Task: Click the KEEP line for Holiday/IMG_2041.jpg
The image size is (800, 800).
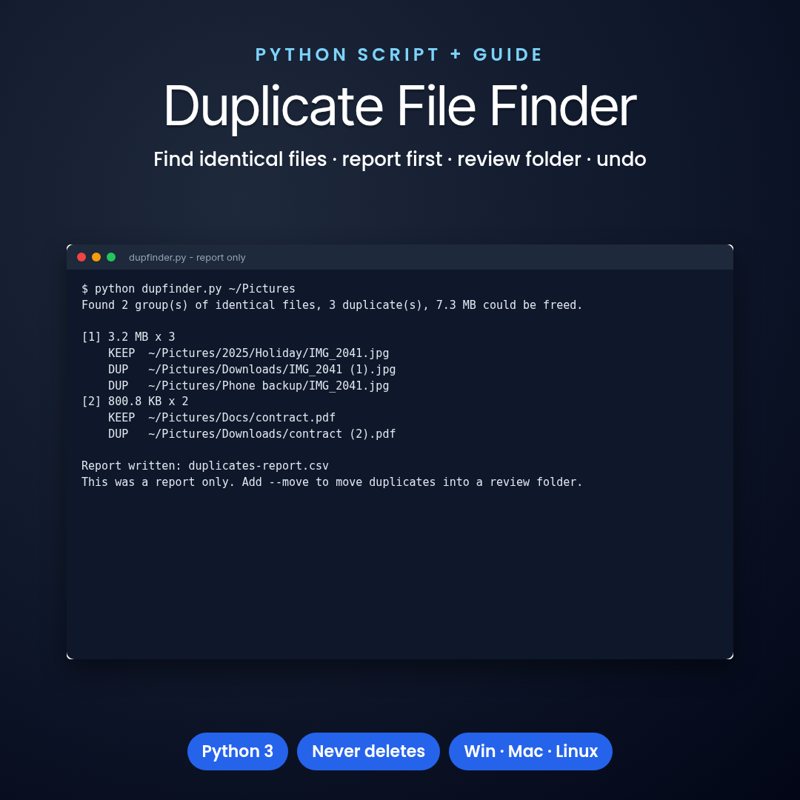Action: pos(248,353)
